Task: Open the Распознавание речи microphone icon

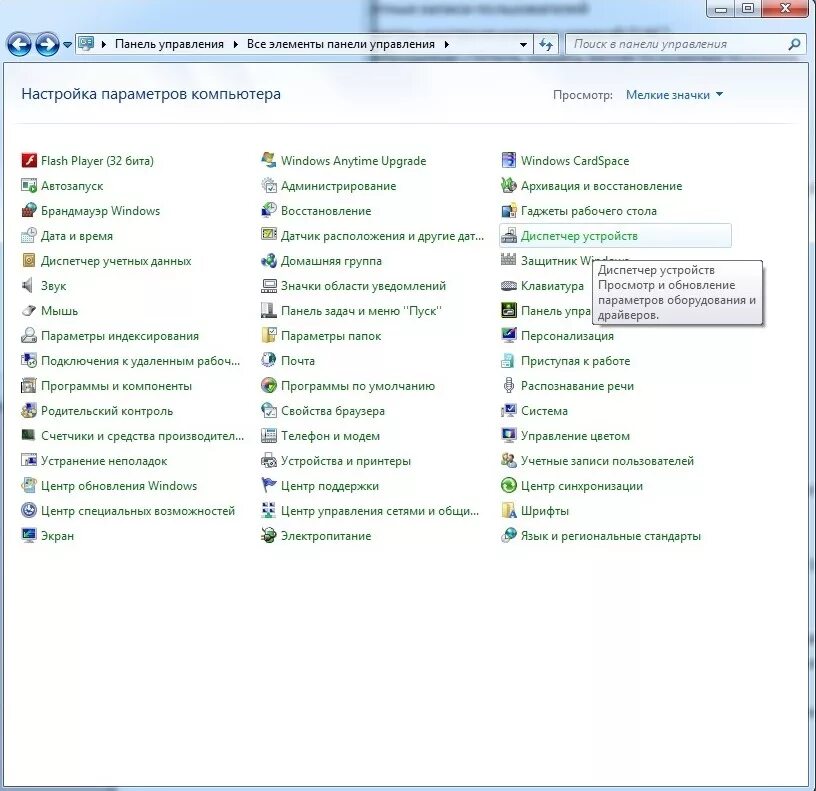Action: [508, 385]
